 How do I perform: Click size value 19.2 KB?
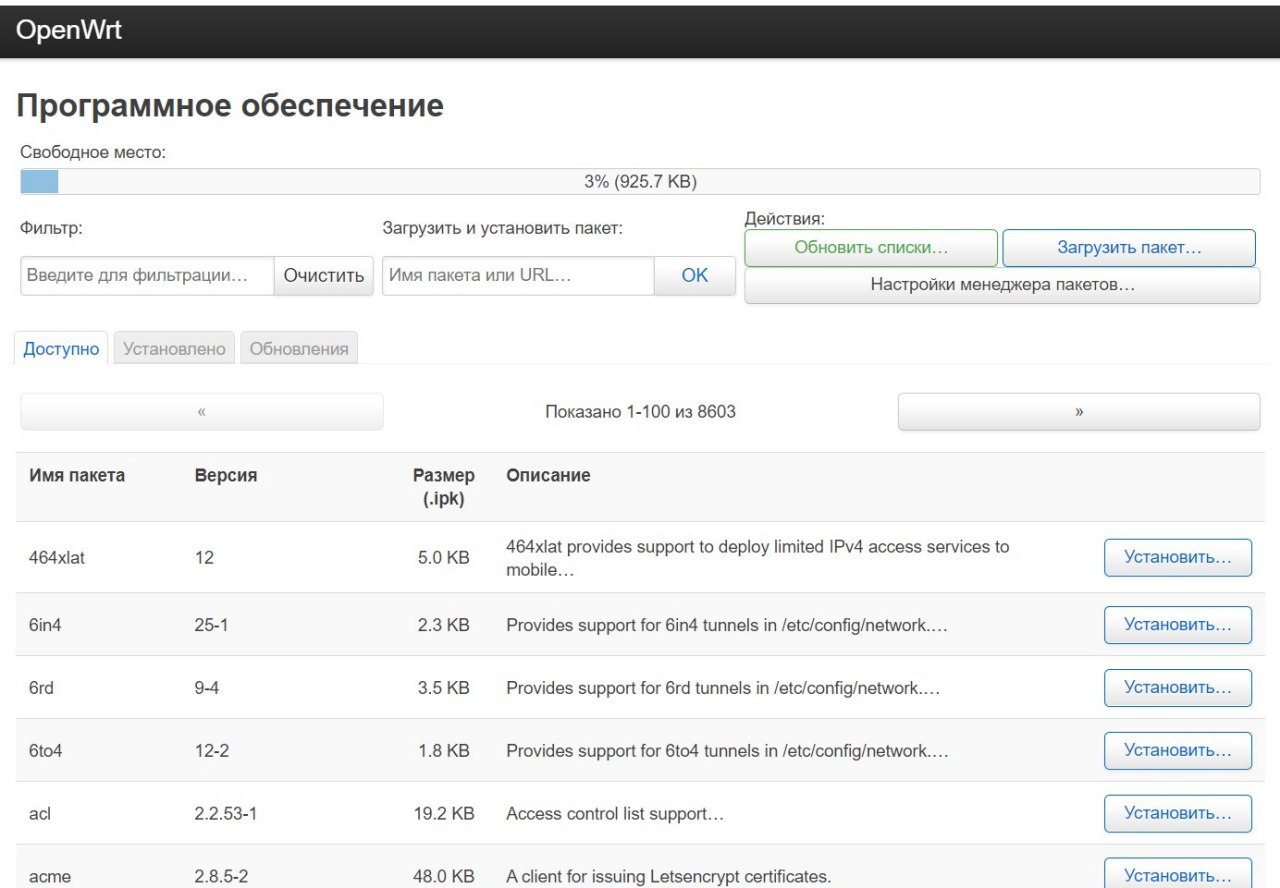pos(443,814)
